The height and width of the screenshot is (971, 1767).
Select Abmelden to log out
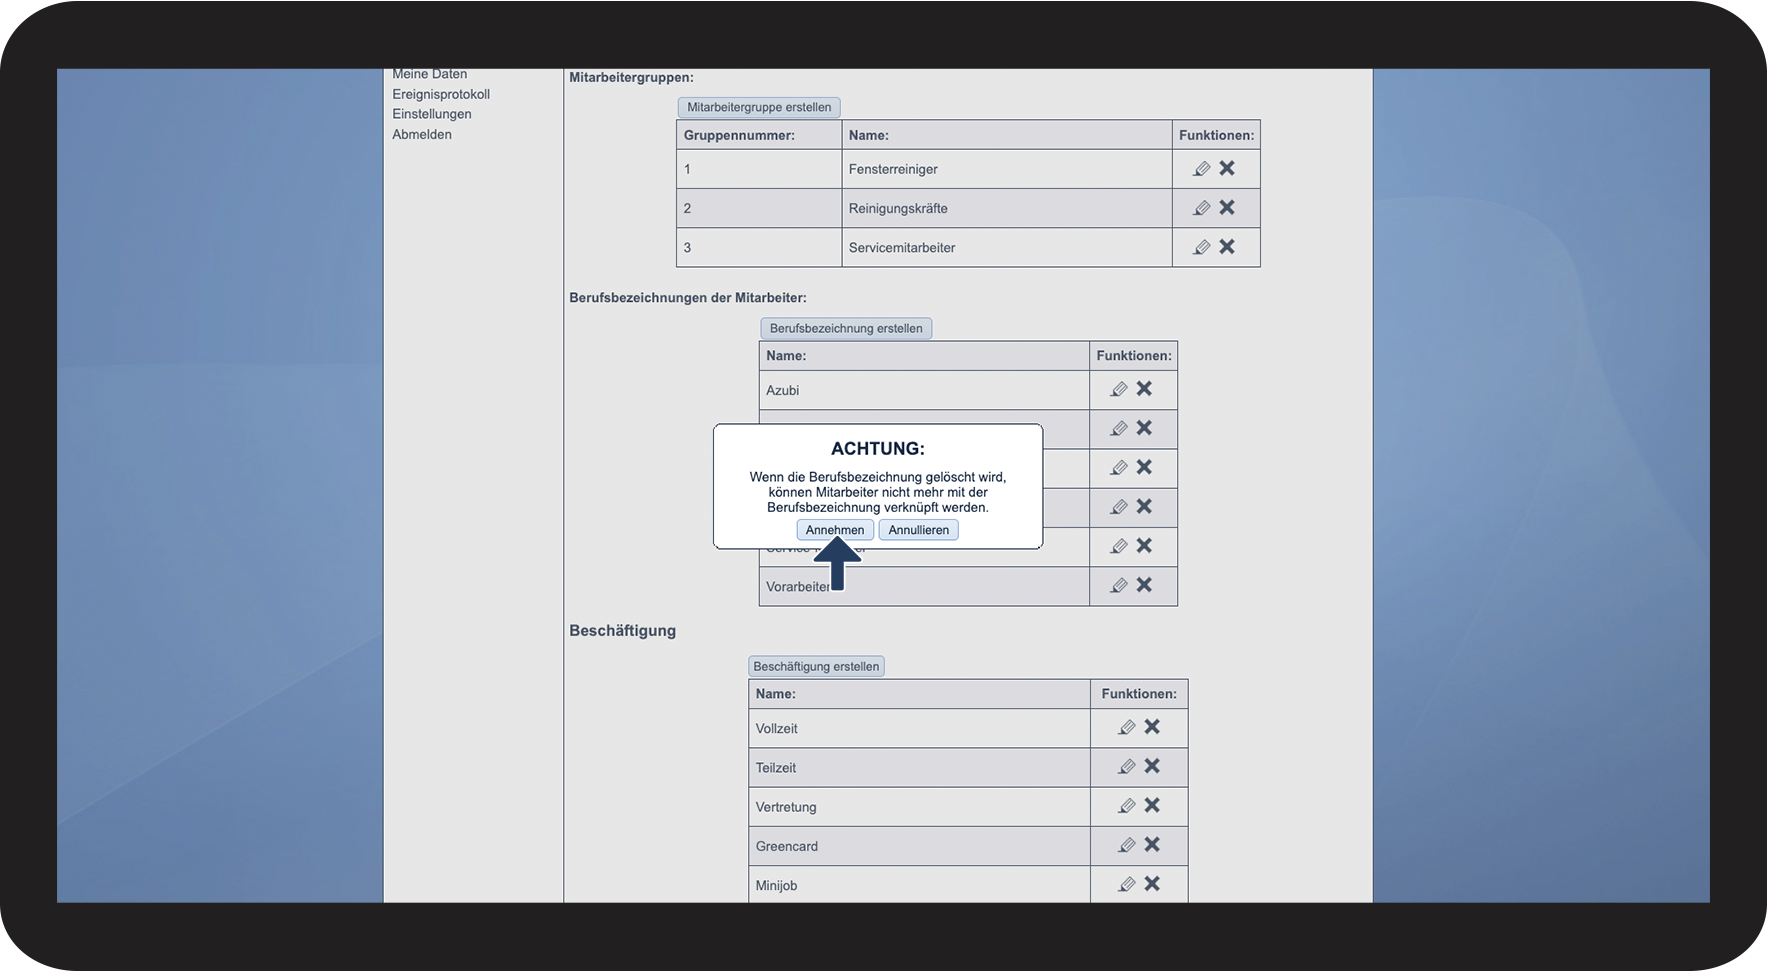pos(422,134)
